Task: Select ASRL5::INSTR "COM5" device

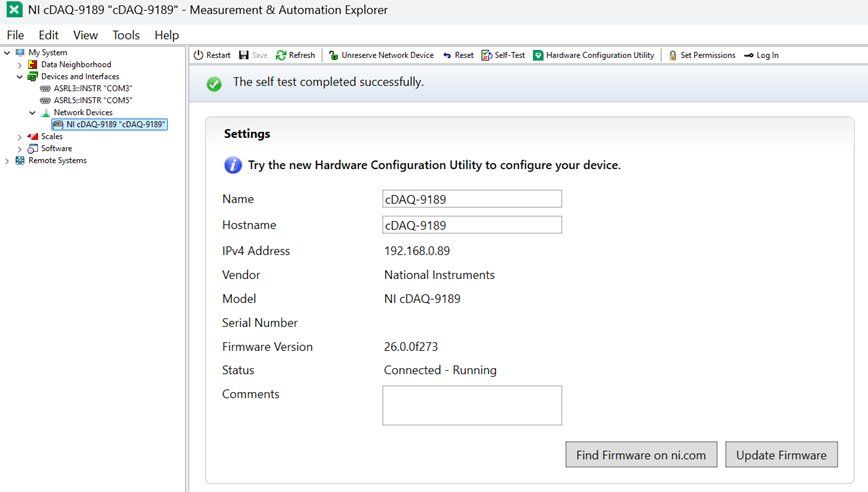Action: [x=93, y=101]
